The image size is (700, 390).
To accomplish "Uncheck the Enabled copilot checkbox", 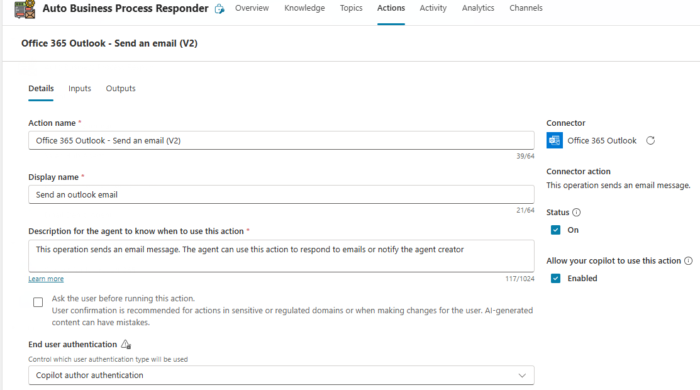I will (555, 278).
